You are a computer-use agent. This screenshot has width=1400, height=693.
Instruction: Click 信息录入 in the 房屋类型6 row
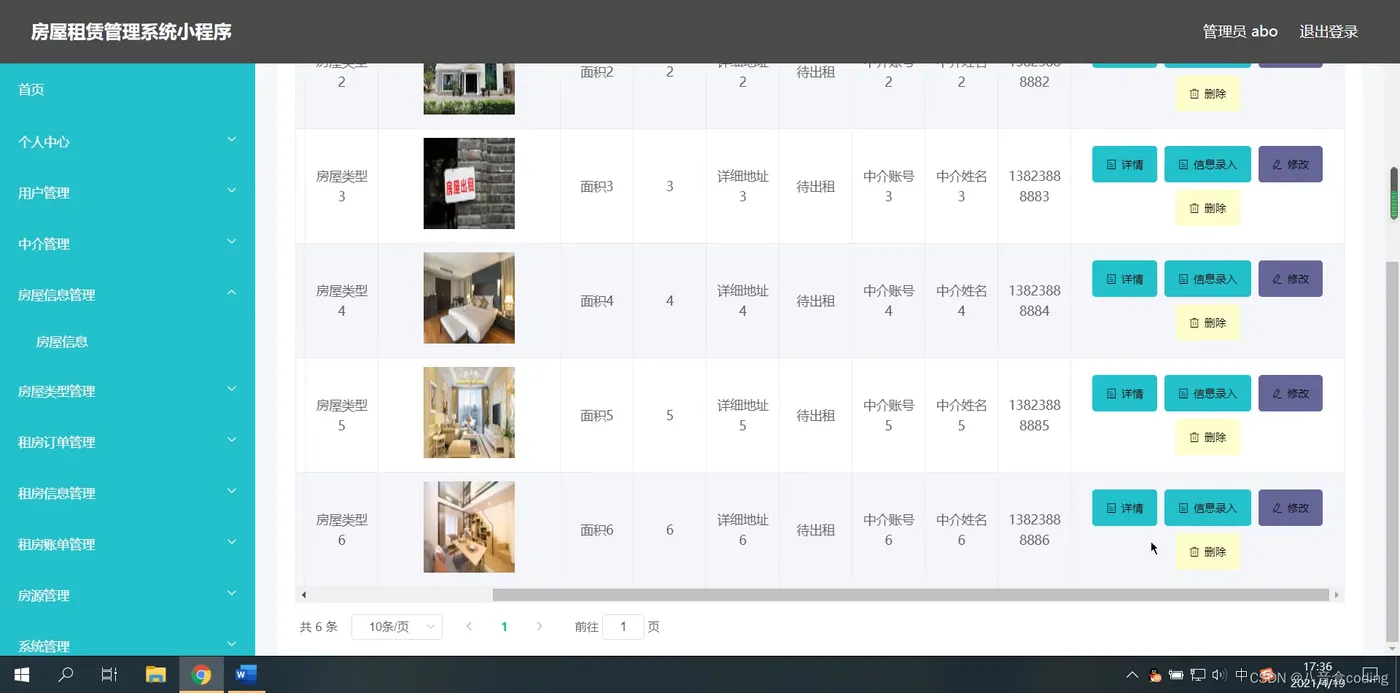1207,508
